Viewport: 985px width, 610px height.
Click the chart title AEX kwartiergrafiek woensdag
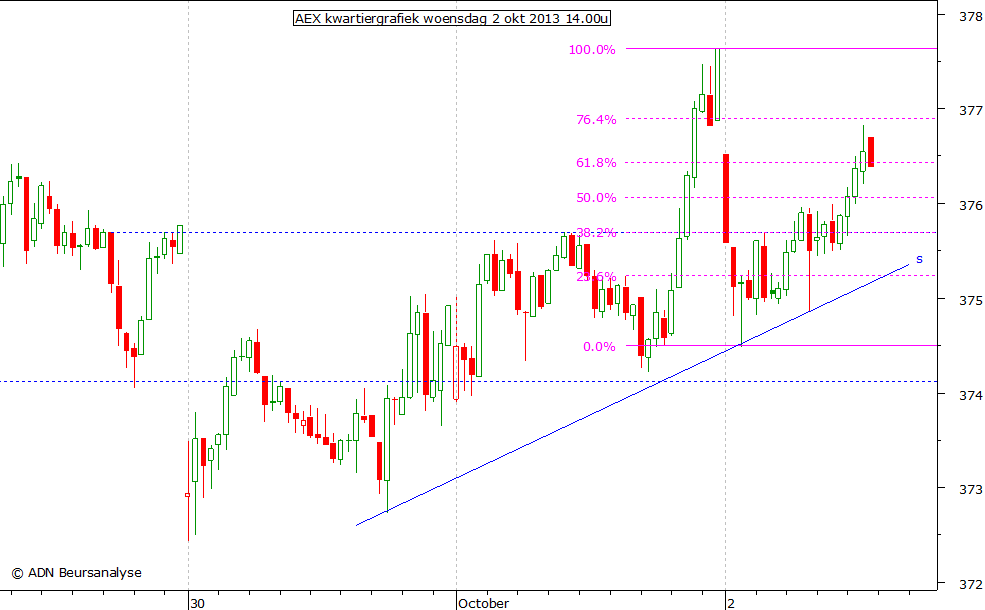point(452,18)
